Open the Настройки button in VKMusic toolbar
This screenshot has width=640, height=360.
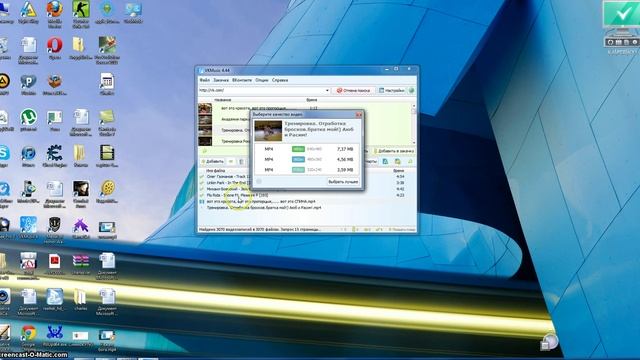(391, 90)
